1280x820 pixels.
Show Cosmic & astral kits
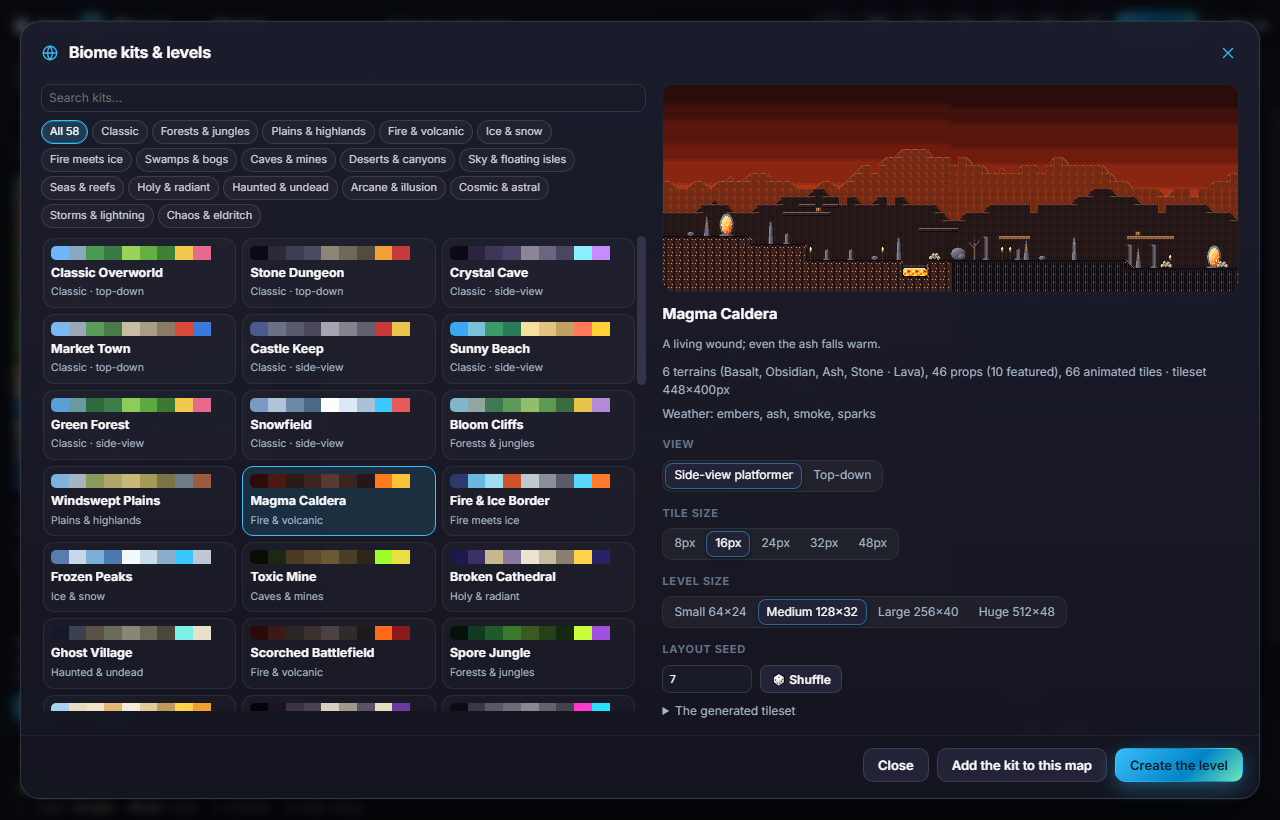click(499, 187)
